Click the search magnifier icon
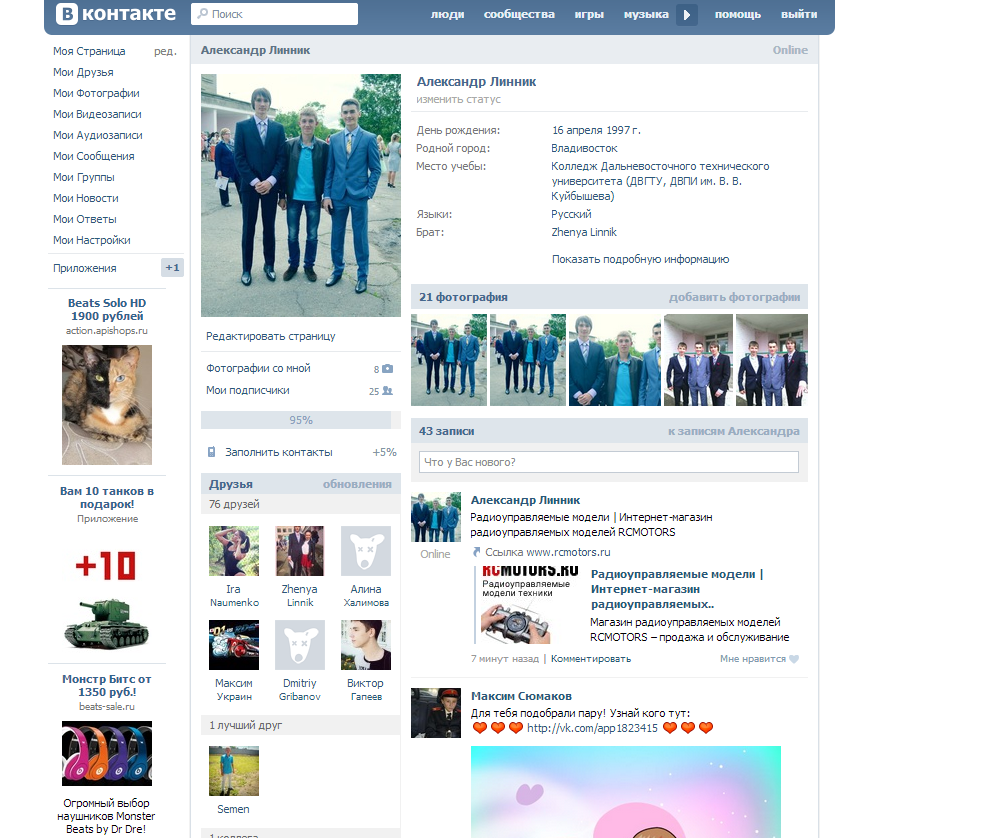Viewport: 986px width, 838px height. coord(202,13)
